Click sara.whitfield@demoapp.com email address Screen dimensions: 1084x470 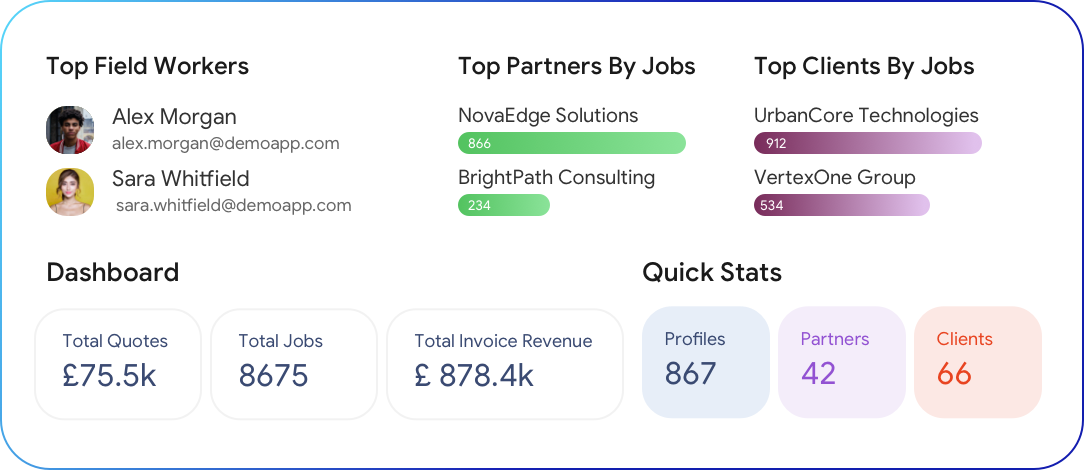pos(233,205)
